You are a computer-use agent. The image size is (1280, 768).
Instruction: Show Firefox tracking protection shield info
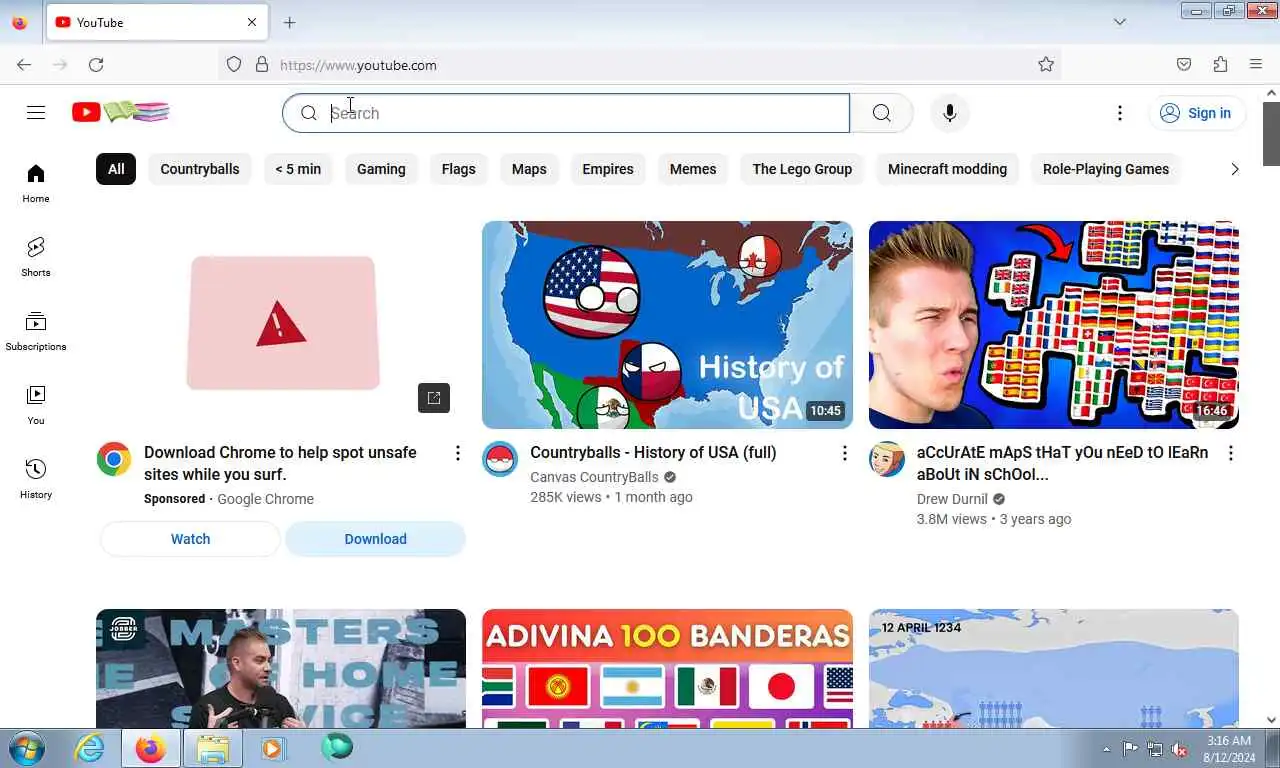pos(234,65)
